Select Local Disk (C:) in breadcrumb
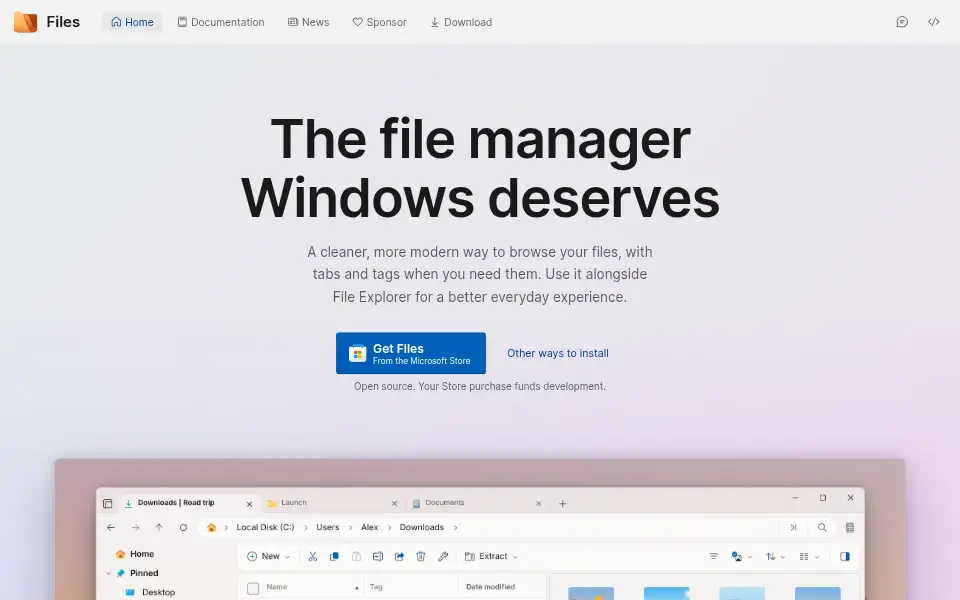 (265, 527)
